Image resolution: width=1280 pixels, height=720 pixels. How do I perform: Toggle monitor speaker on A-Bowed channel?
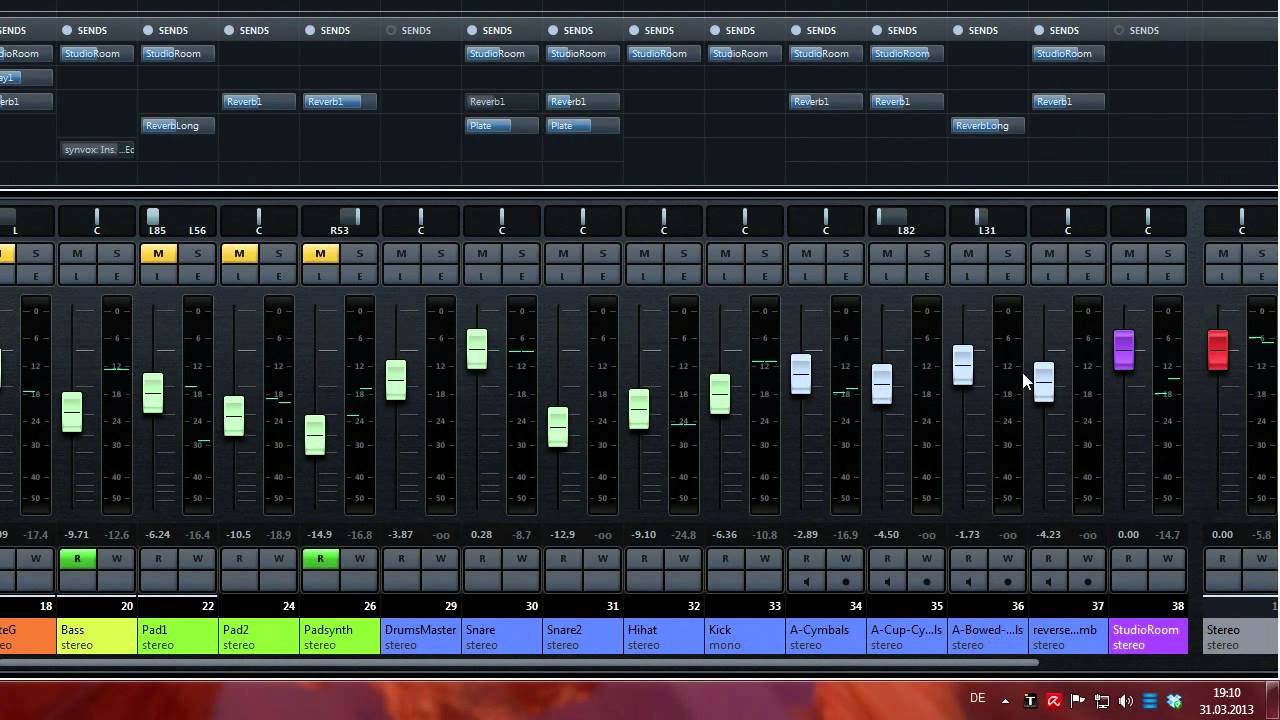(968, 581)
